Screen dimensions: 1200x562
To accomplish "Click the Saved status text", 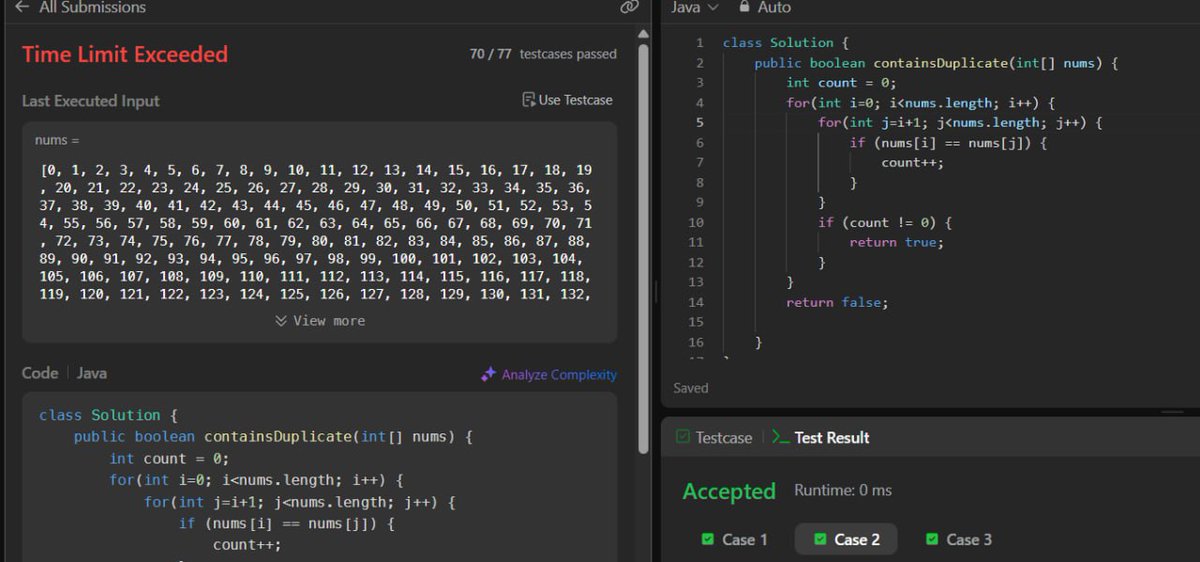I will tap(691, 388).
